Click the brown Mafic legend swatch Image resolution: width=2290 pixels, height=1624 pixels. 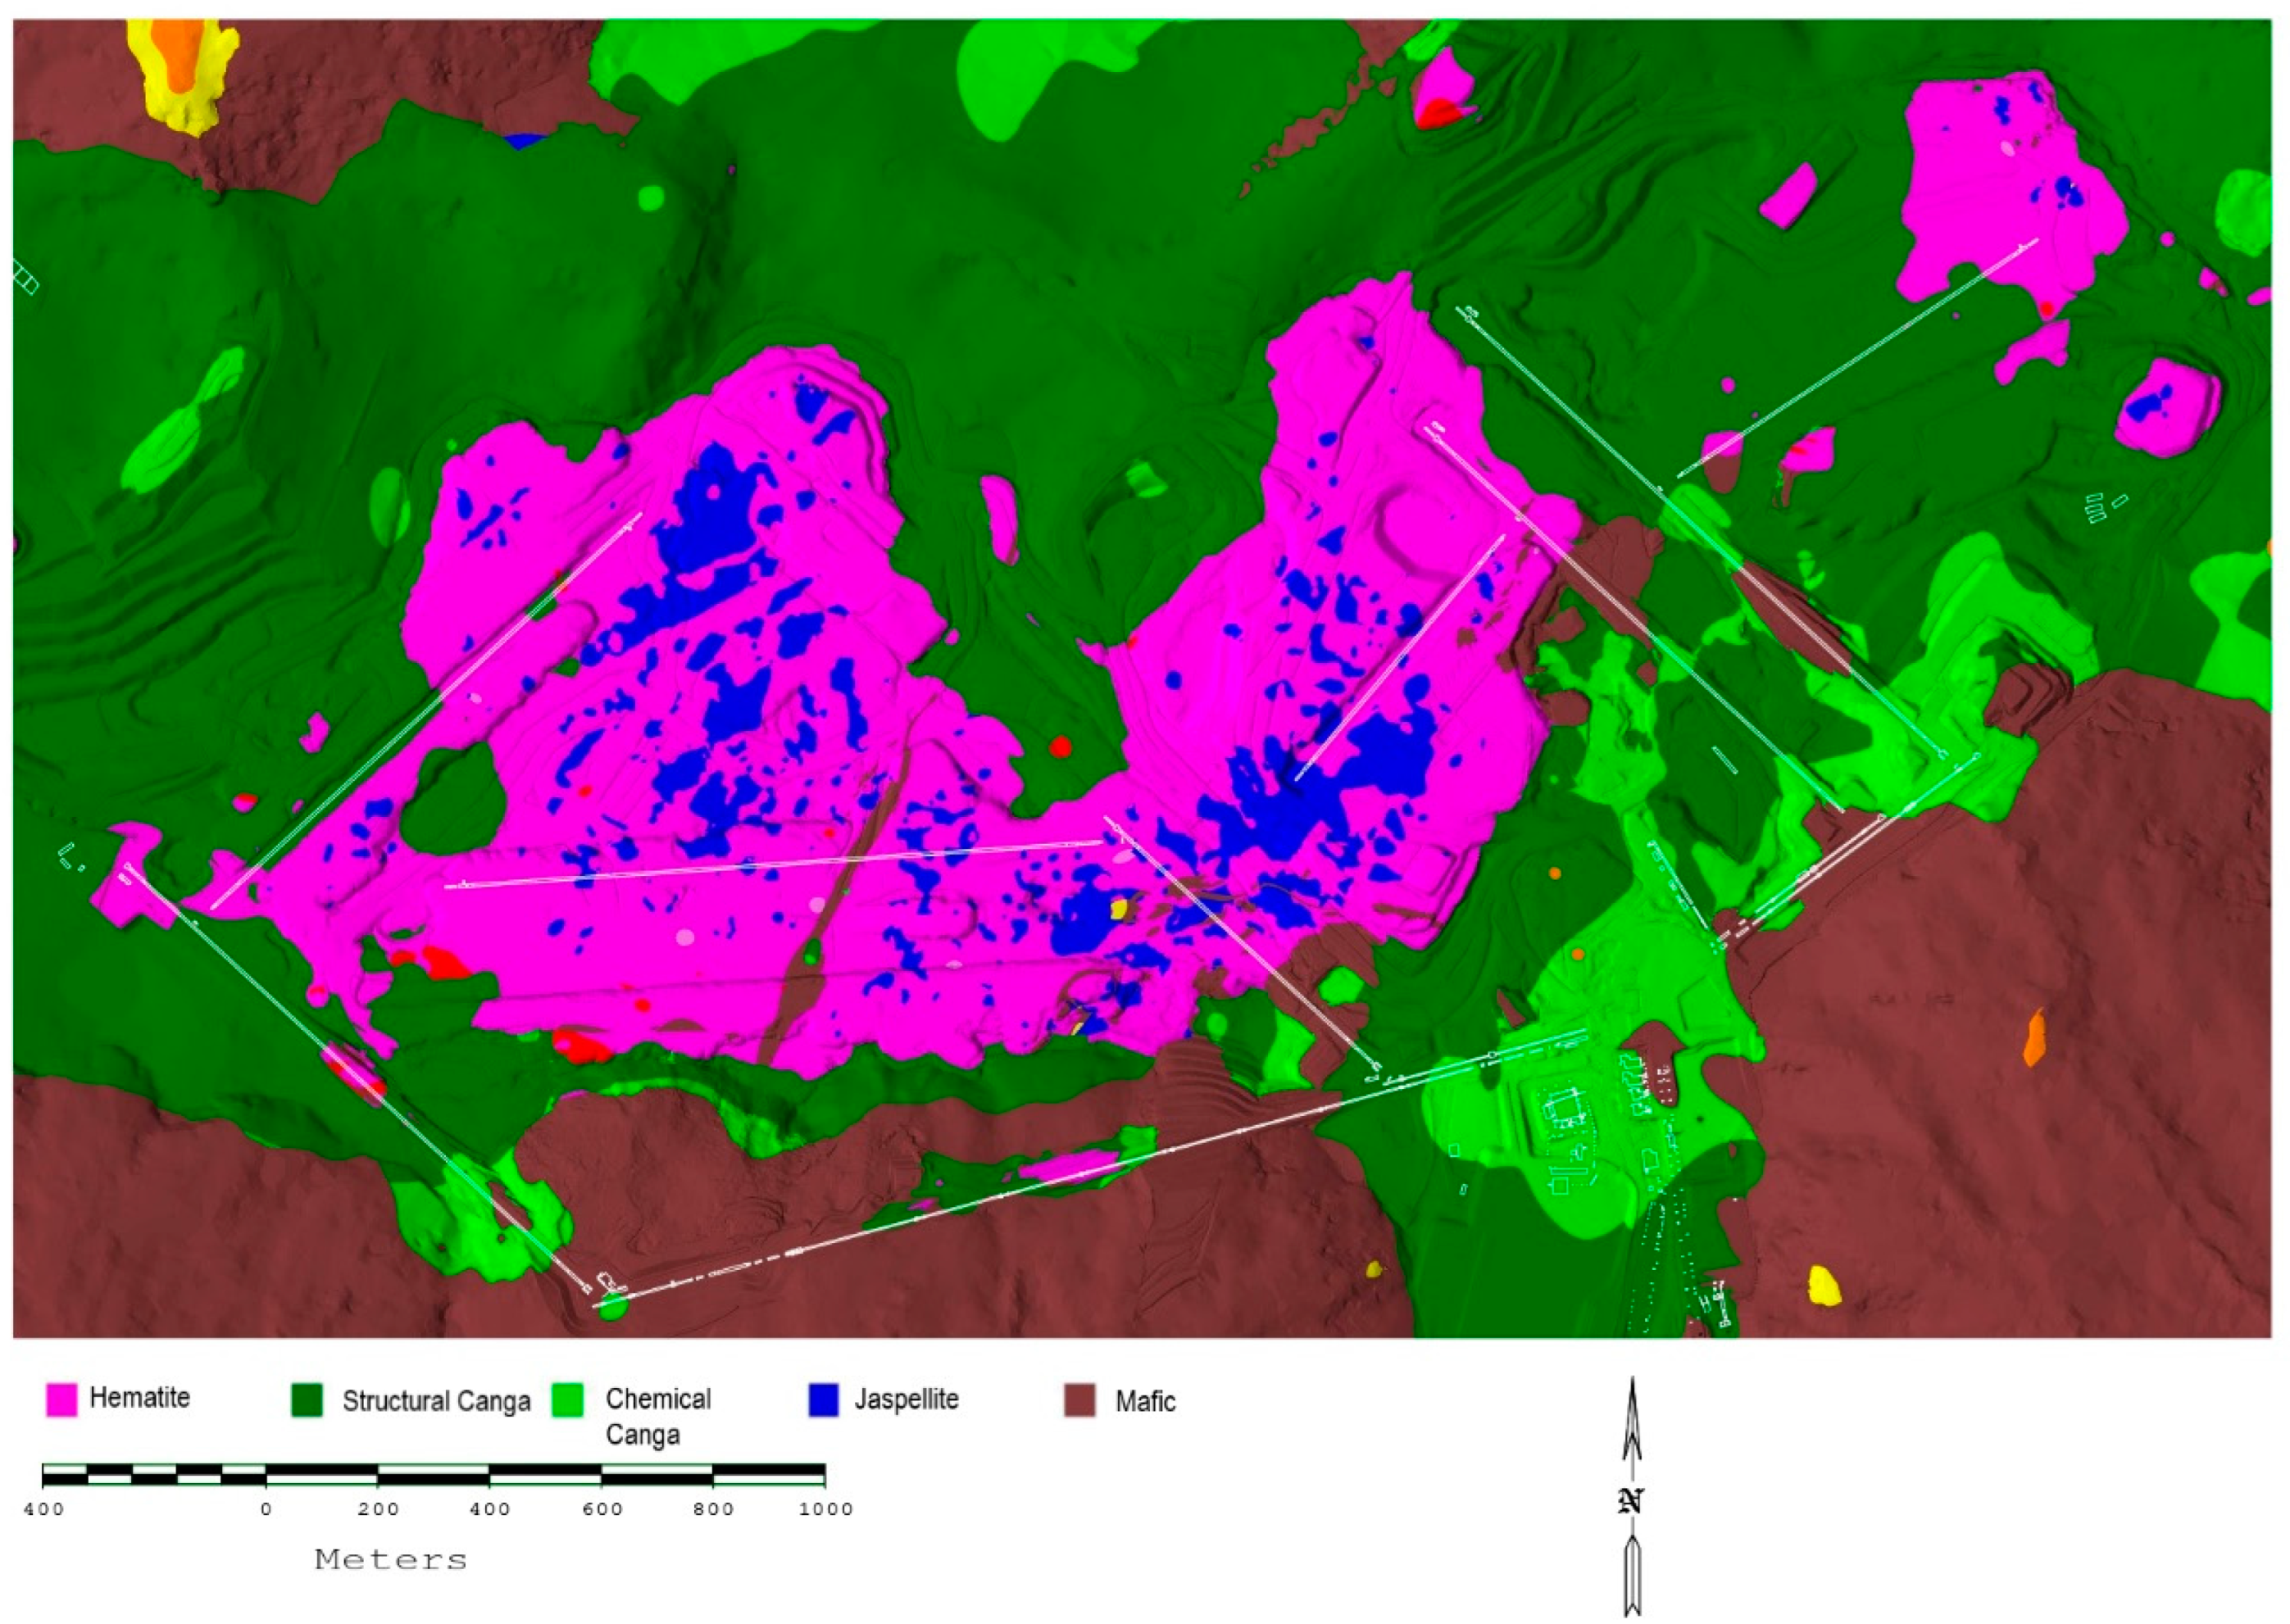coord(1079,1401)
